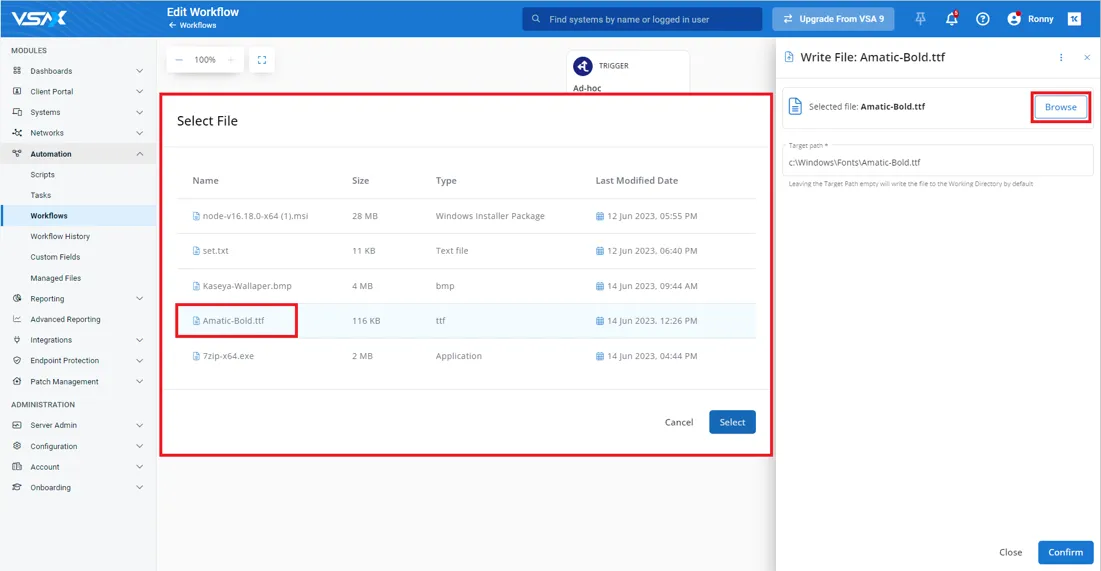Select the 7zip-x64.exe file row
The width and height of the screenshot is (1101, 571).
click(x=228, y=356)
